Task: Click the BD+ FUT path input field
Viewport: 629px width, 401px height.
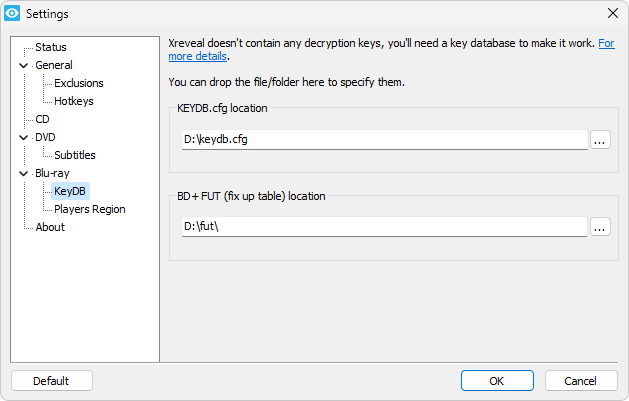Action: (x=384, y=227)
